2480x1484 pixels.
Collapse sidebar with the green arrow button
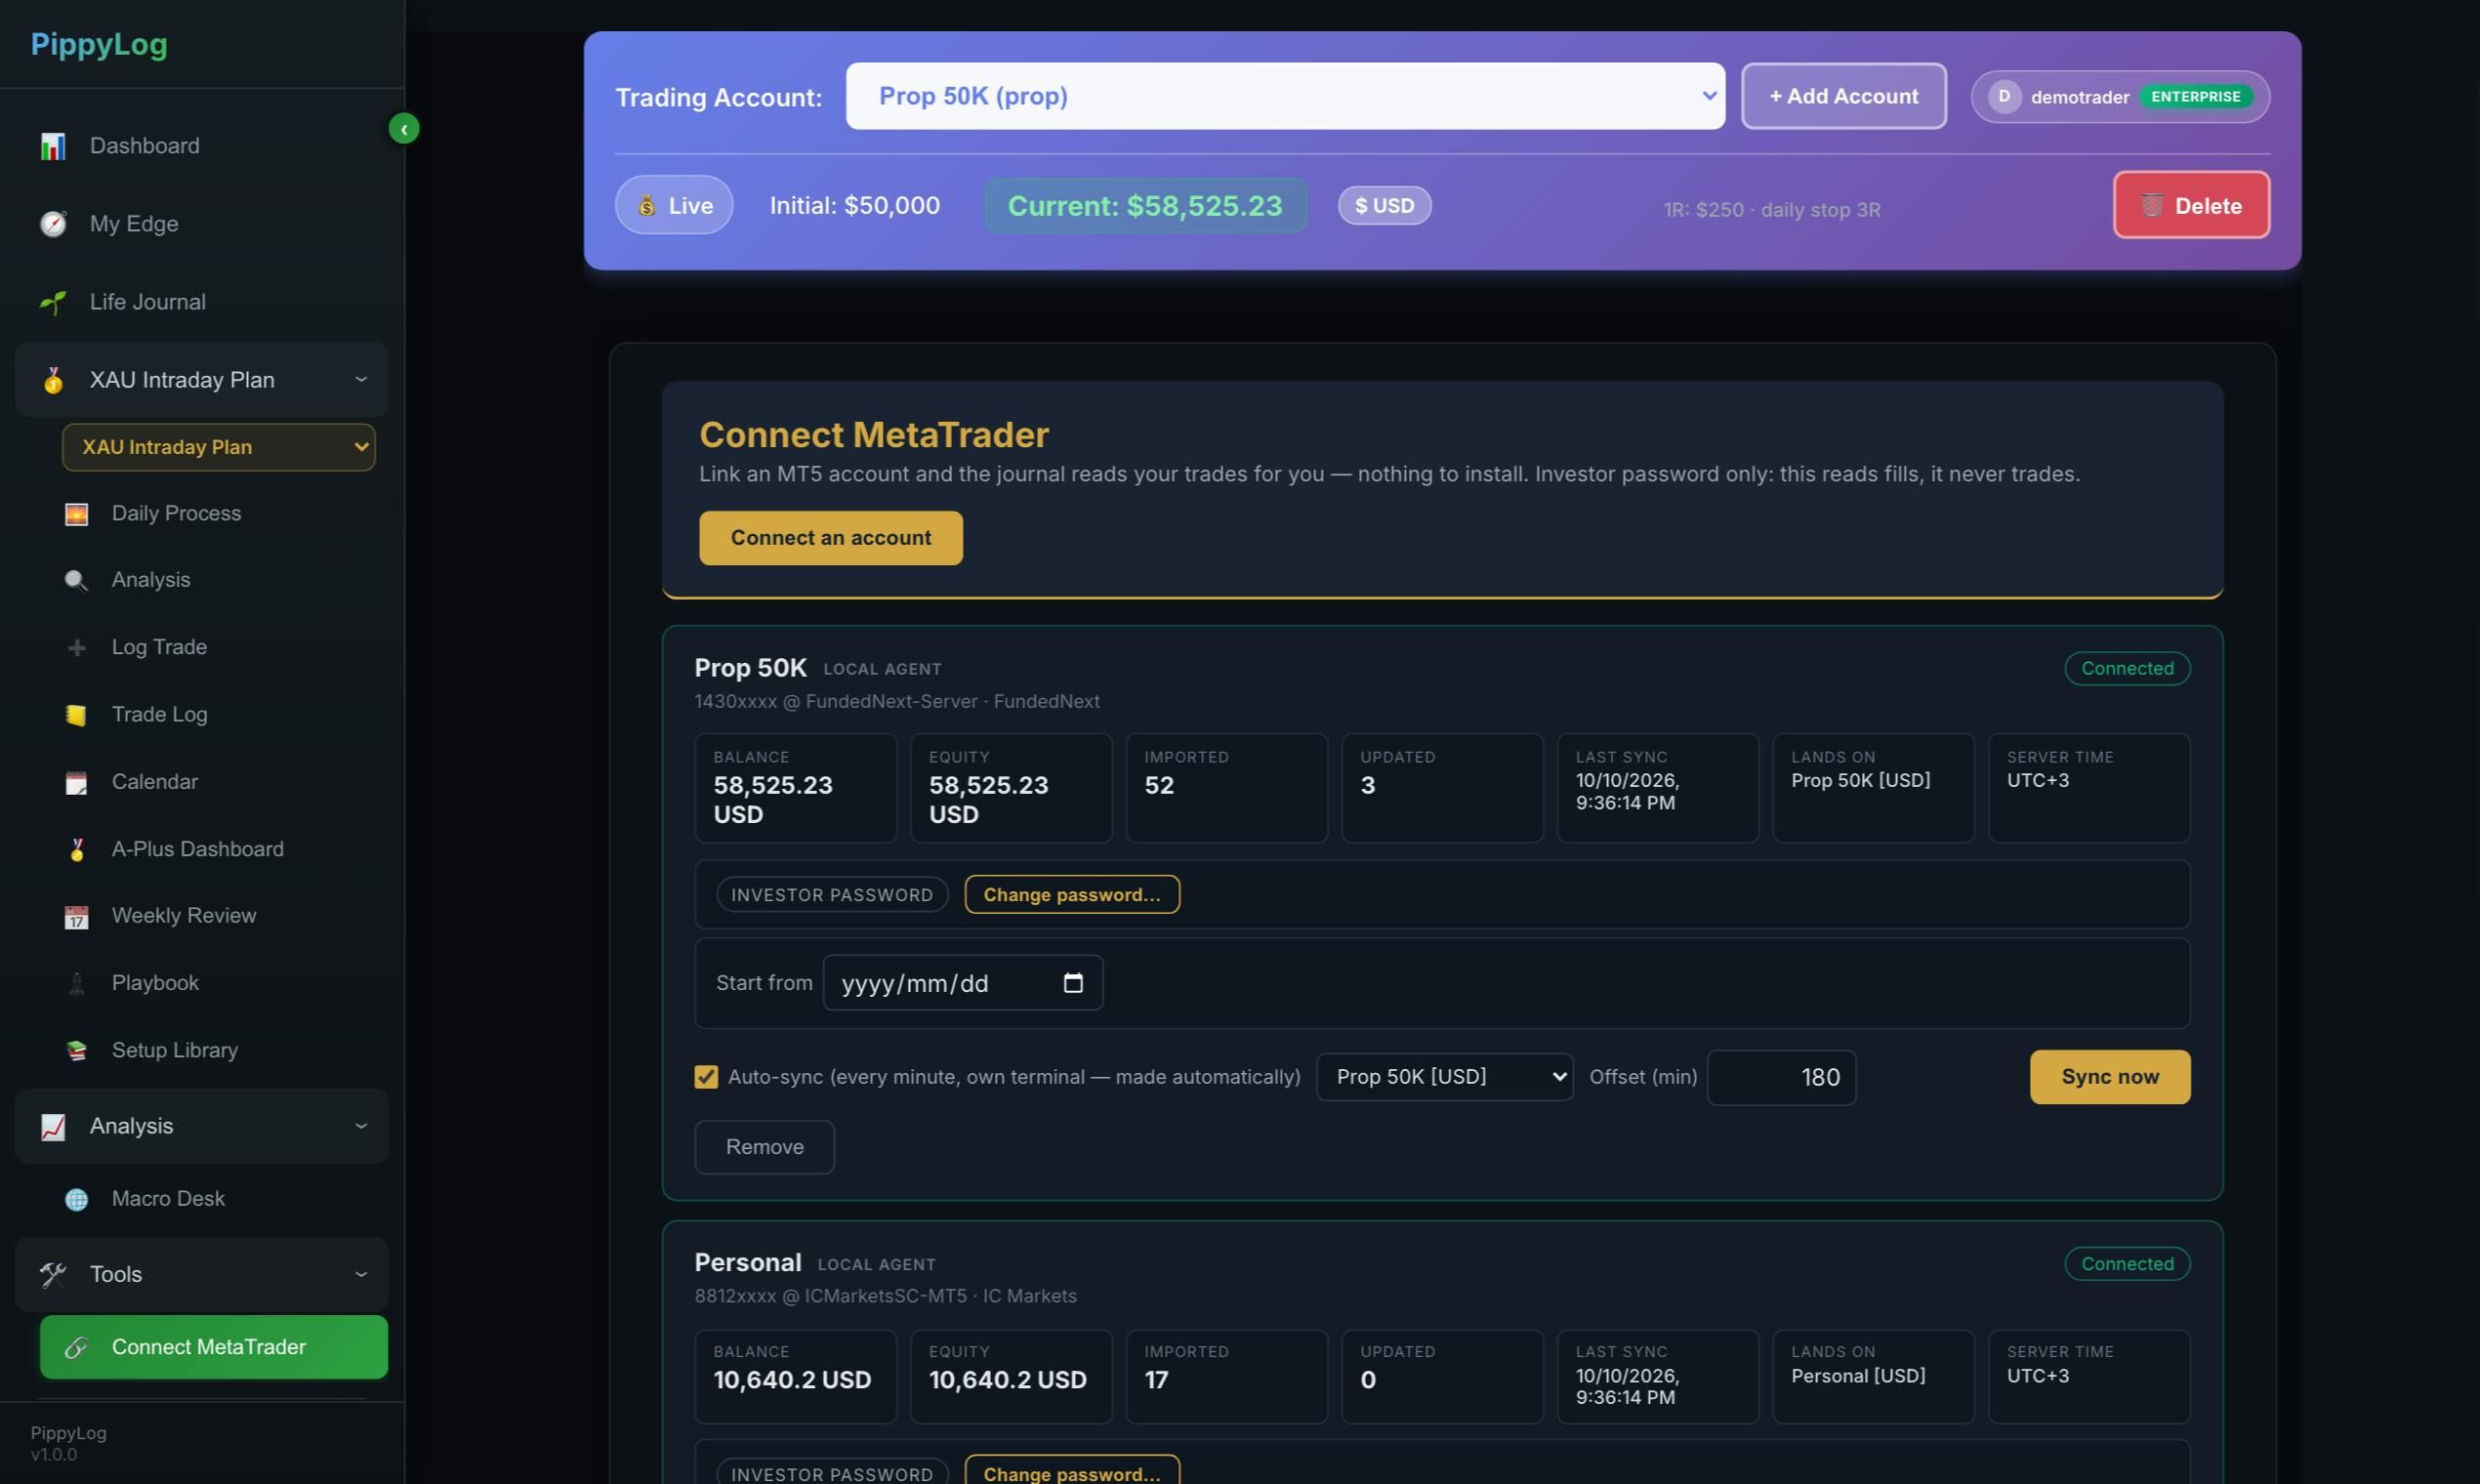pos(404,129)
